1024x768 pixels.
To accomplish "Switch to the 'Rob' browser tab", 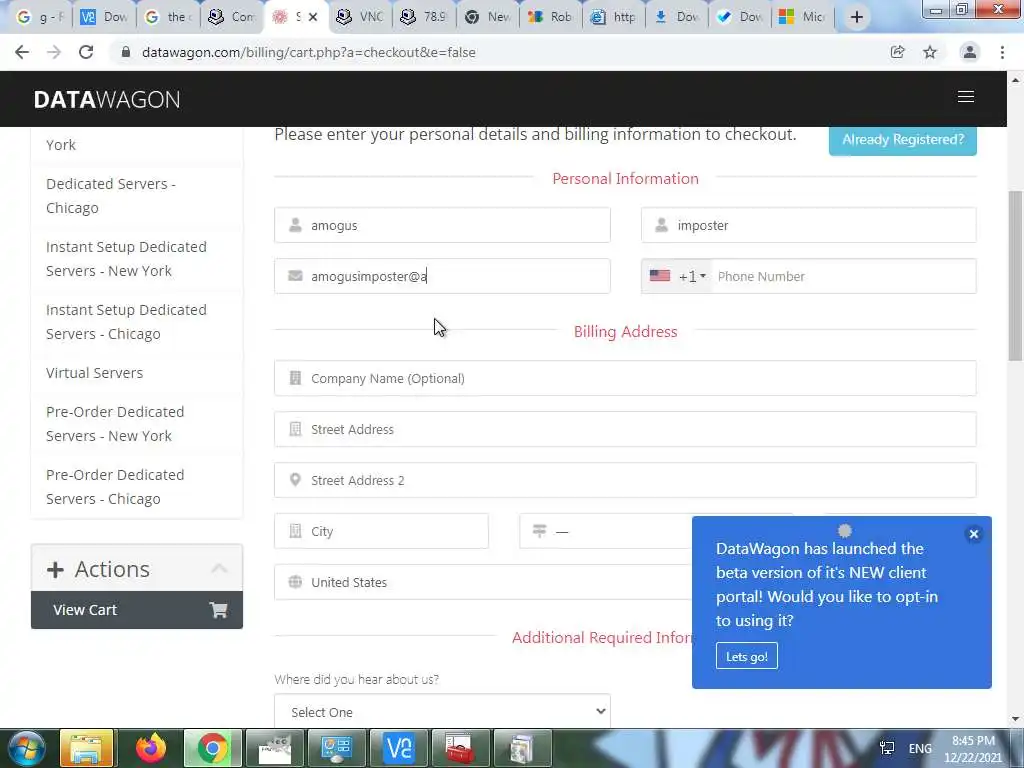I will 551,17.
